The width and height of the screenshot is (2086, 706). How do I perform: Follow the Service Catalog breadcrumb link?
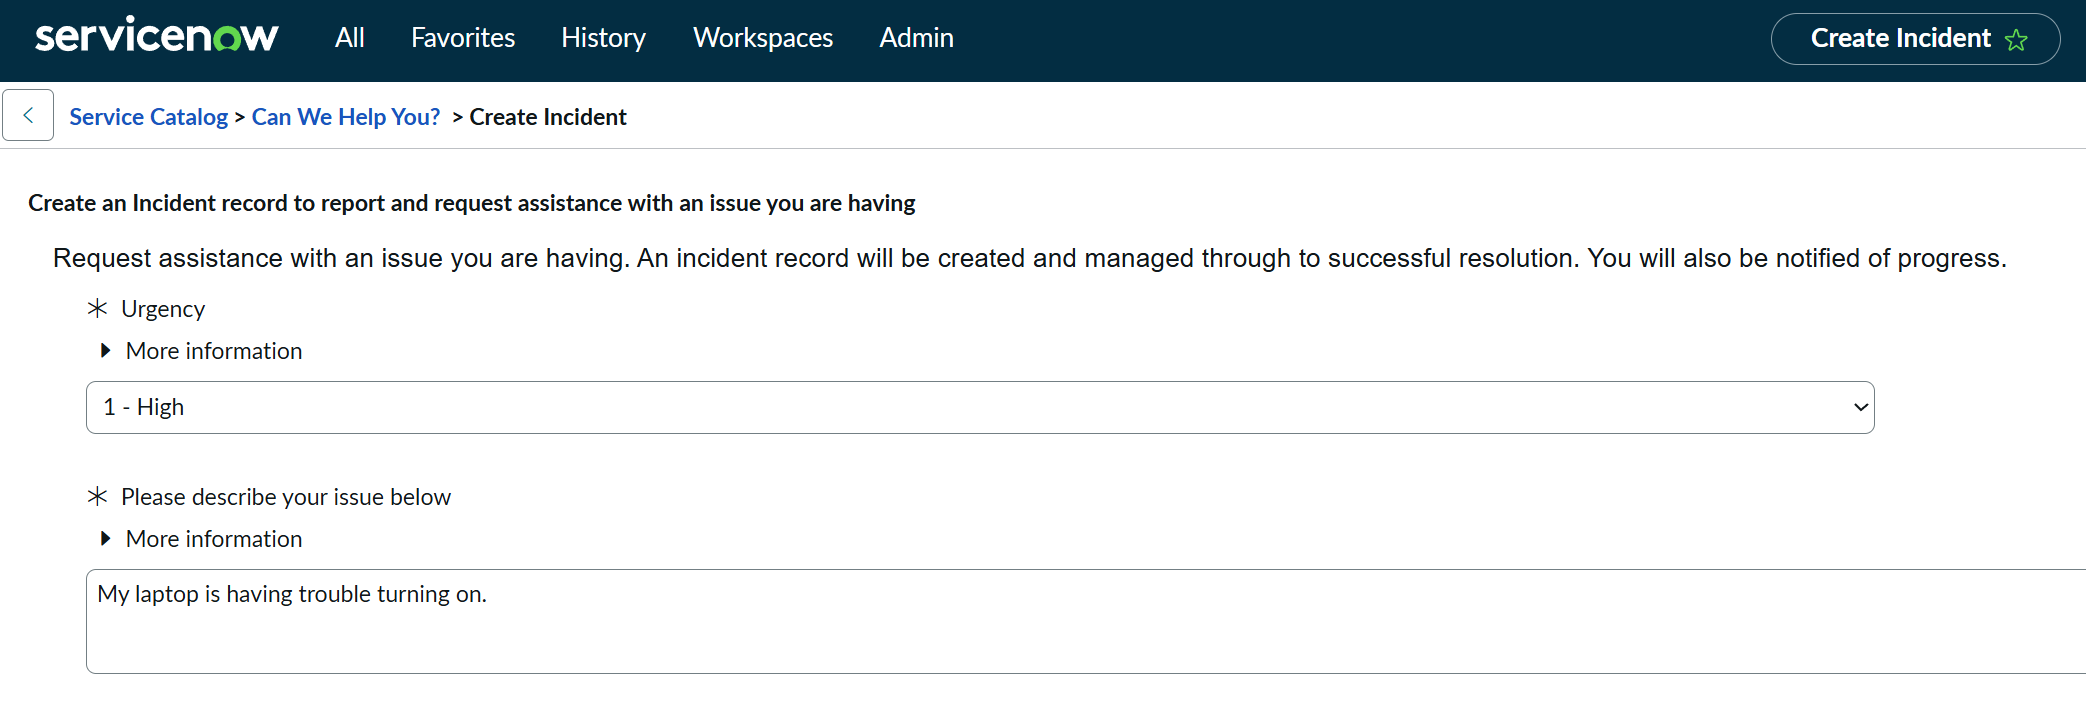point(148,117)
